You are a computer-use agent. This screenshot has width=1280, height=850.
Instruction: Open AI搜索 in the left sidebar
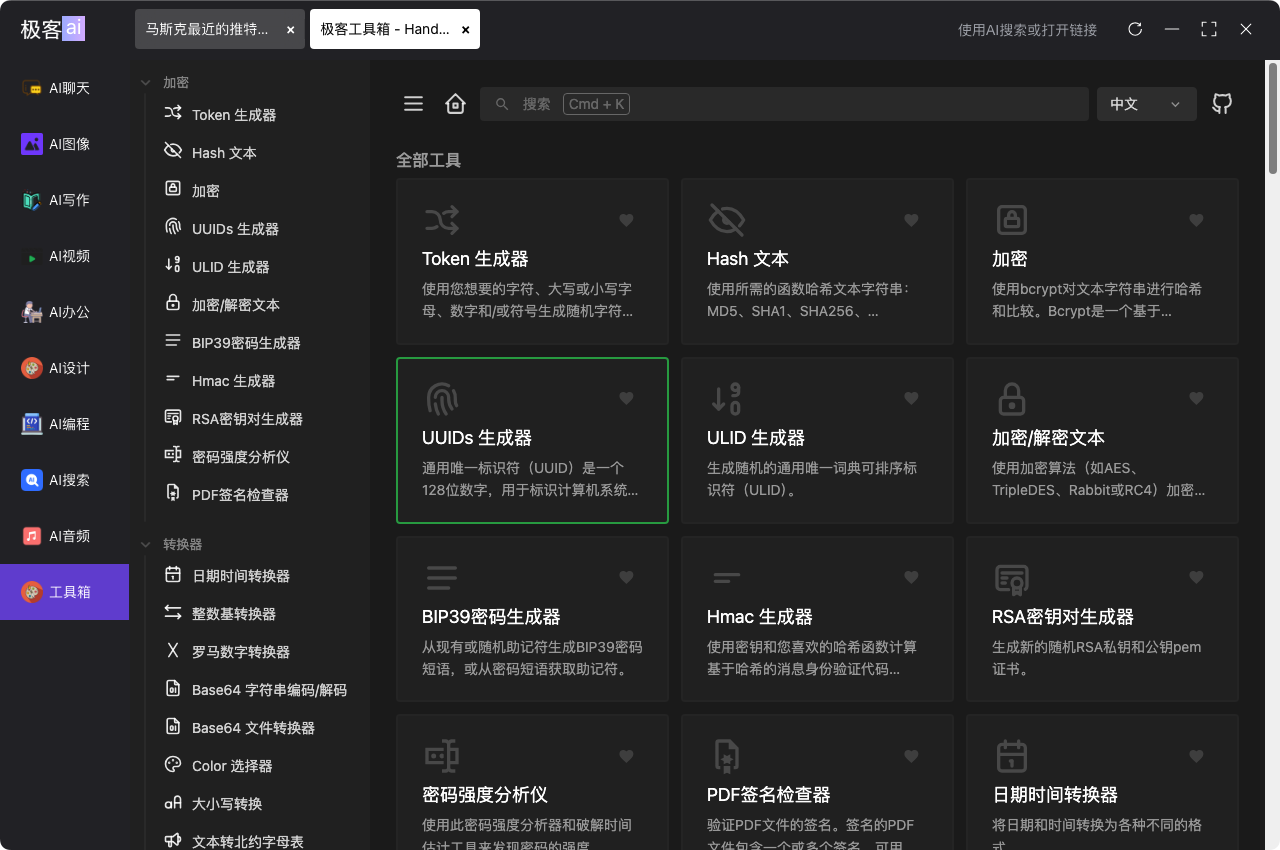tap(64, 480)
